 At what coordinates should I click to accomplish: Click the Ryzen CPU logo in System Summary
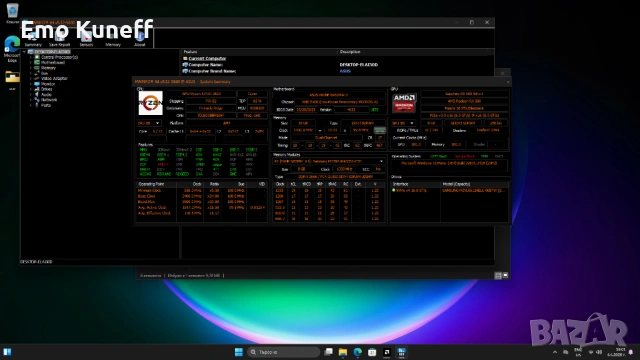tap(150, 103)
